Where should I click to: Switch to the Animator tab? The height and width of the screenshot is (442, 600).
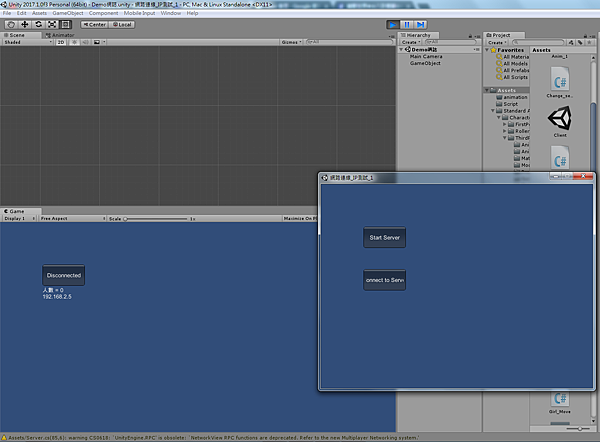(x=60, y=35)
